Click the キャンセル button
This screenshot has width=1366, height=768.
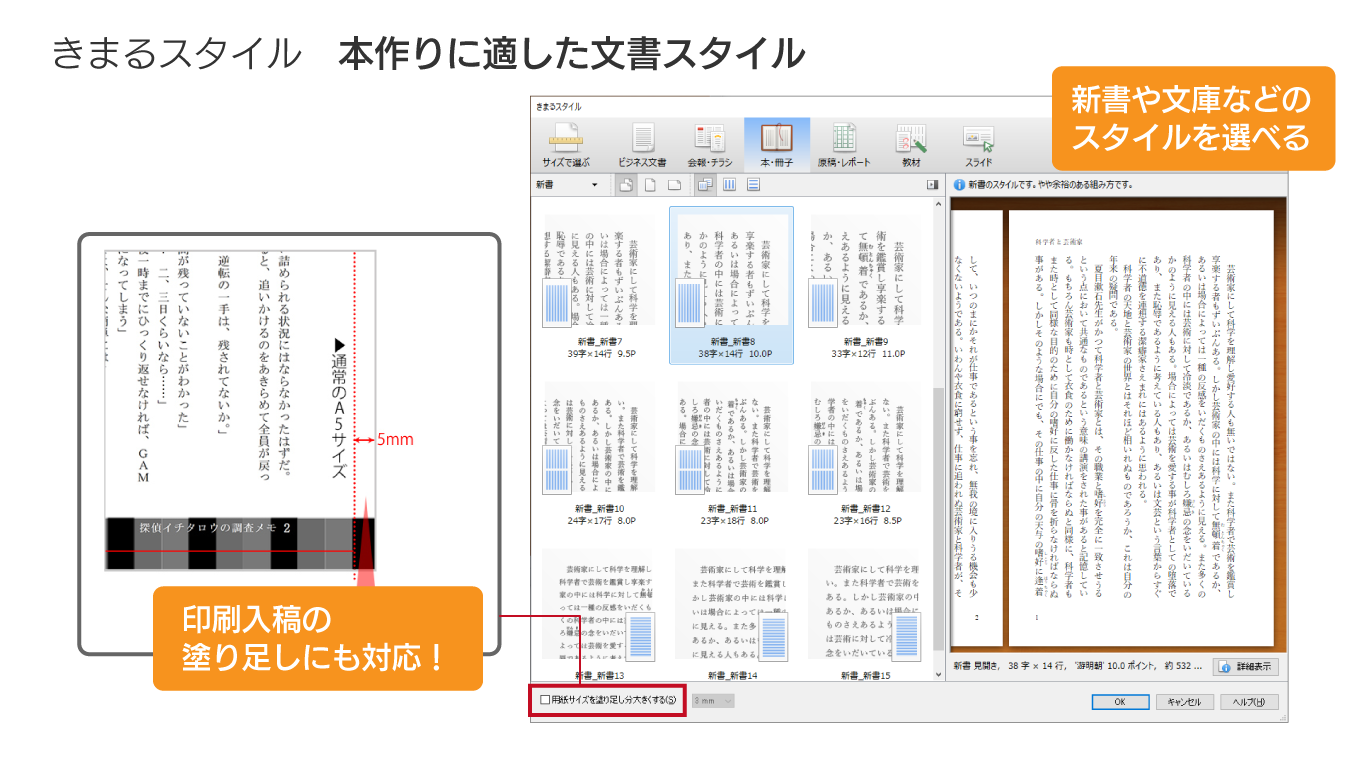pos(1184,701)
